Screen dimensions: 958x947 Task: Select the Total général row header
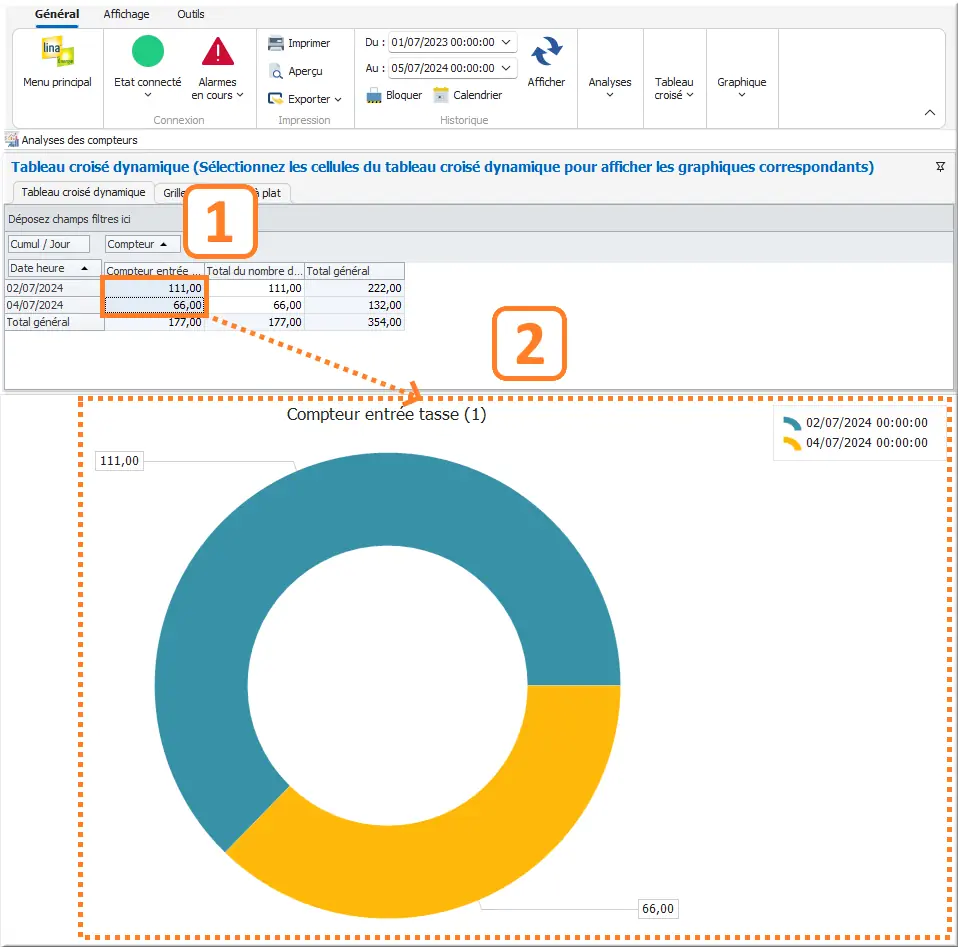click(x=54, y=322)
